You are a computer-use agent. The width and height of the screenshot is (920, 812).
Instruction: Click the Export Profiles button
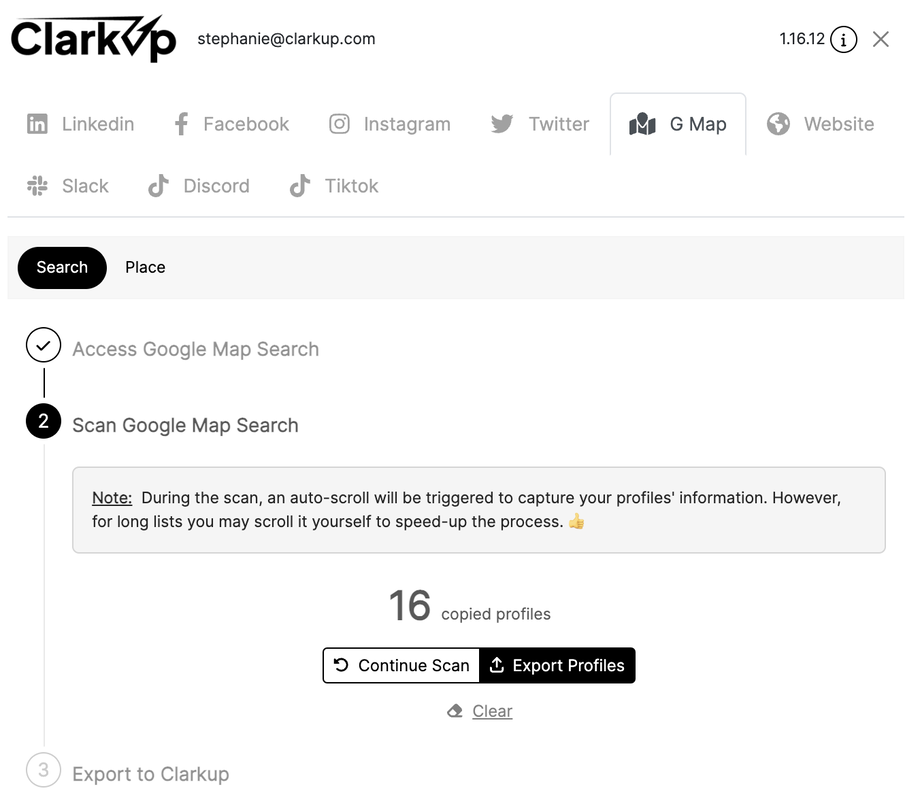557,666
